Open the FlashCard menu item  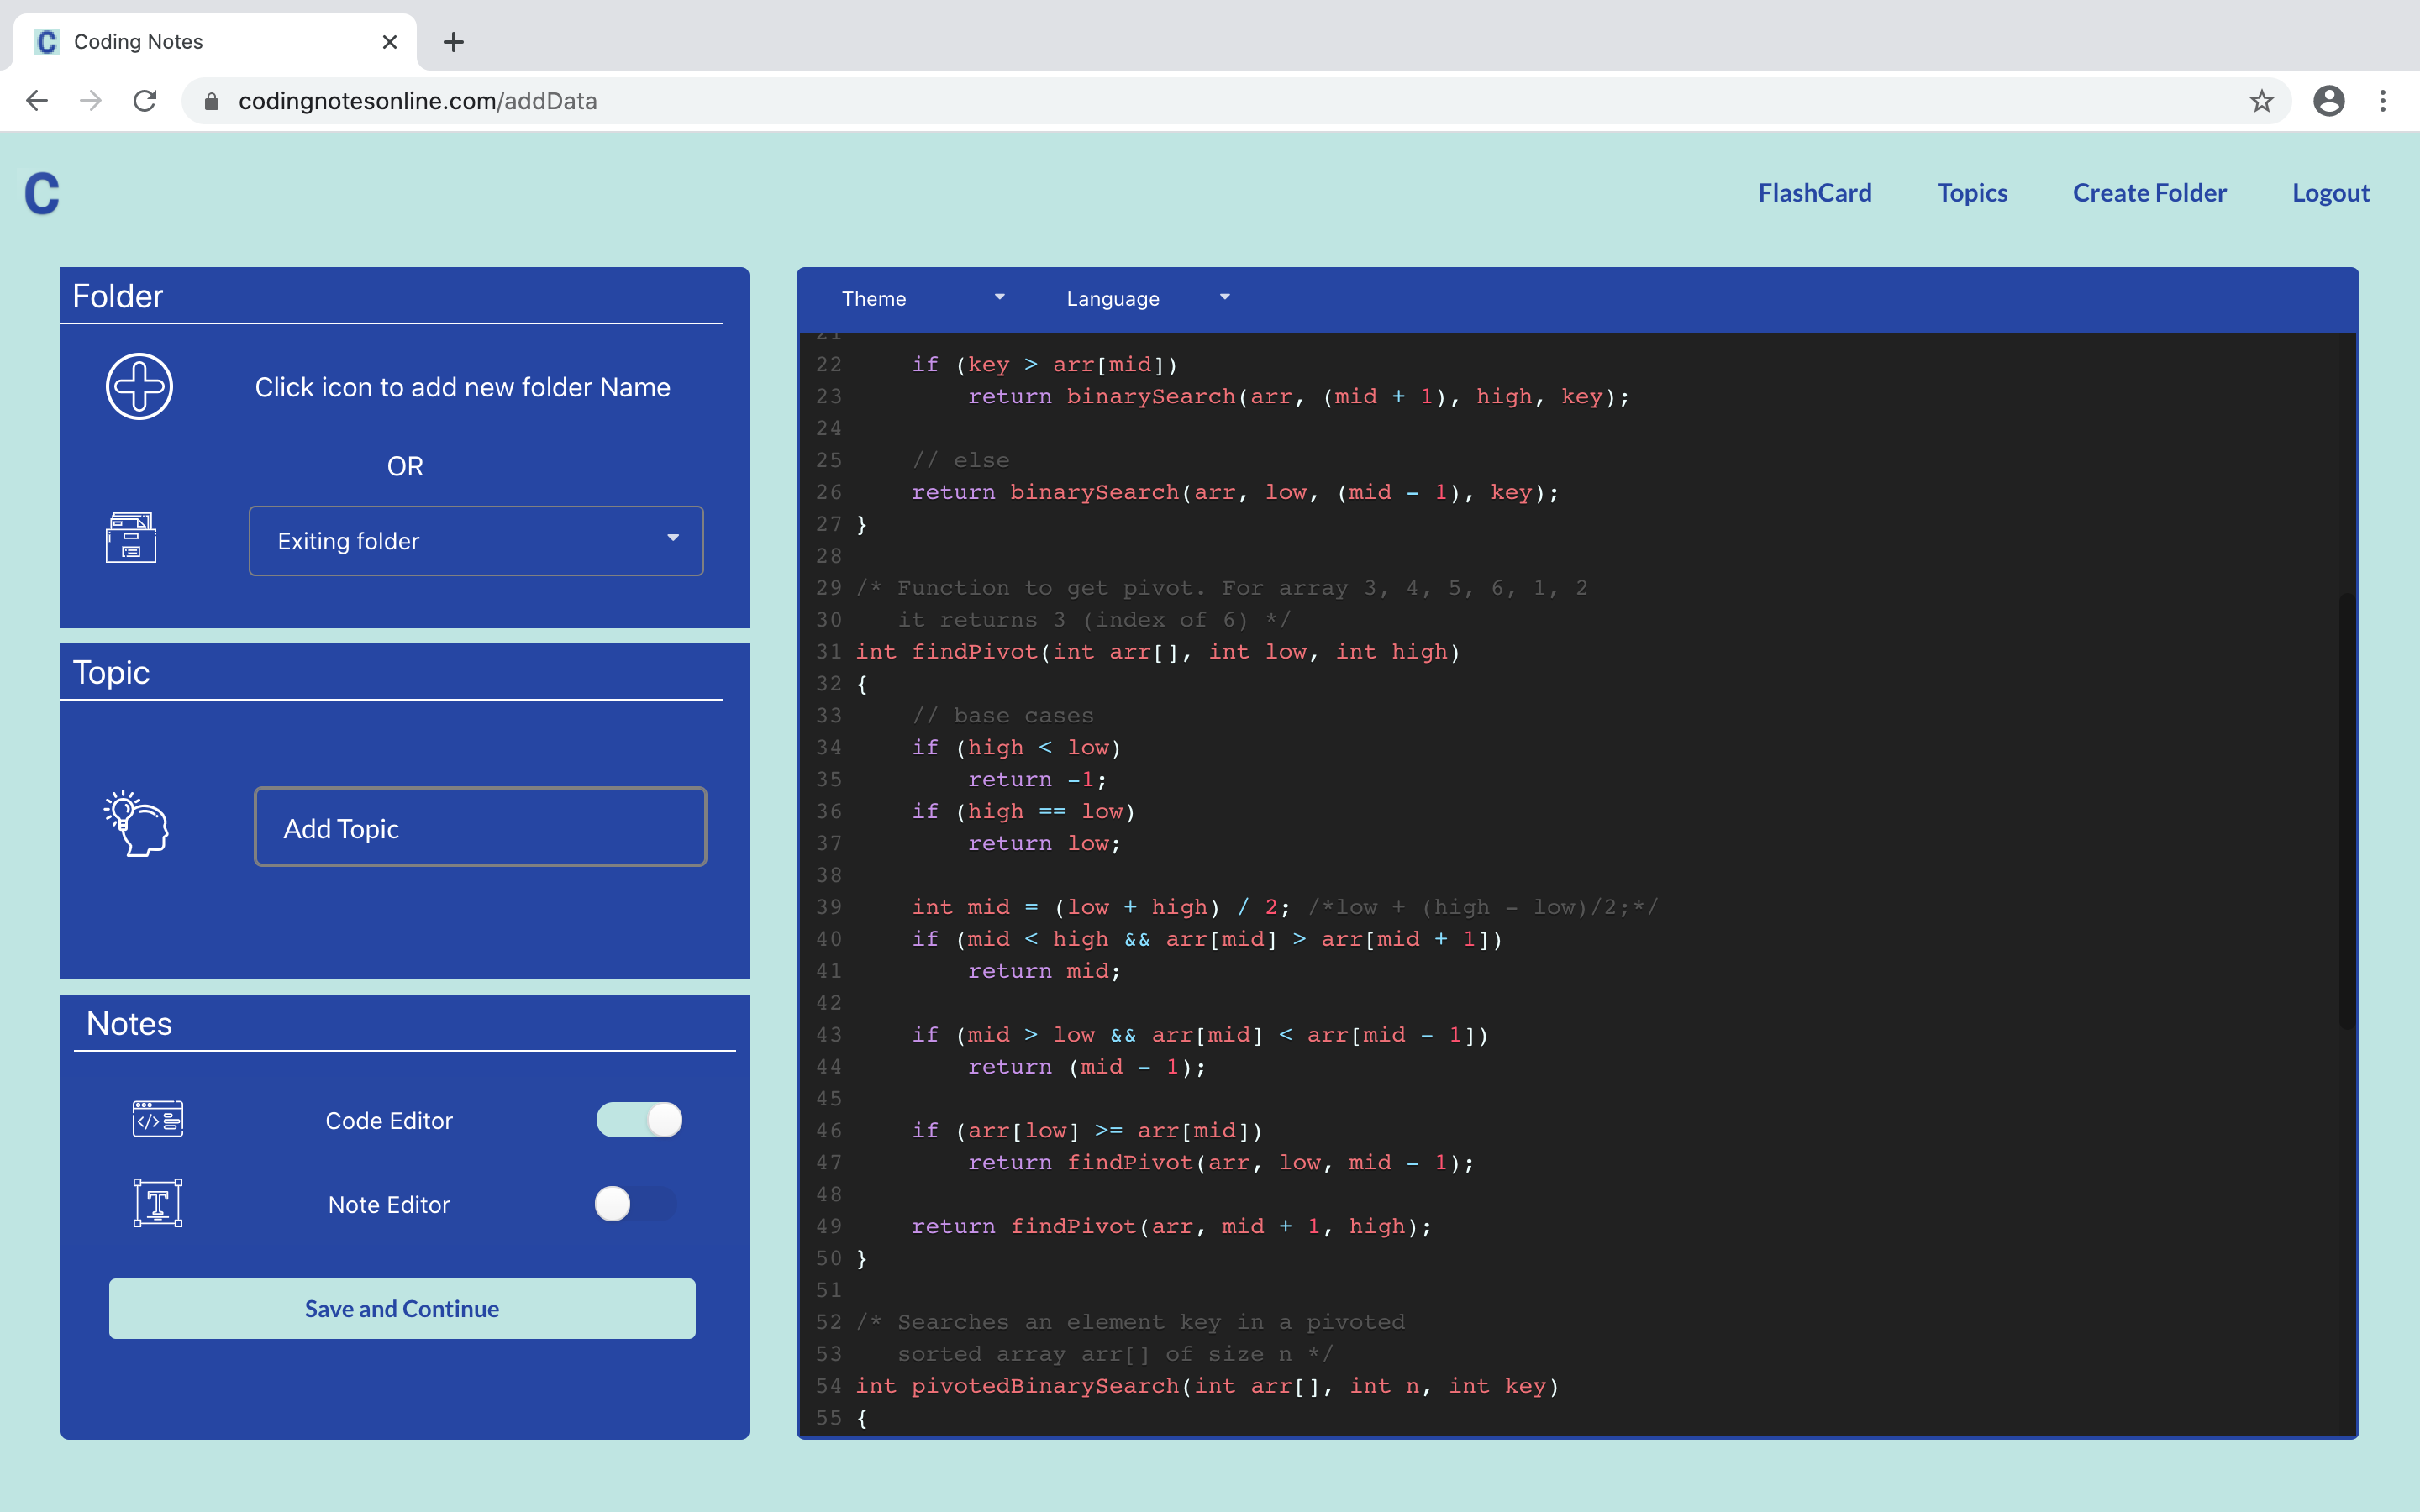click(x=1814, y=192)
